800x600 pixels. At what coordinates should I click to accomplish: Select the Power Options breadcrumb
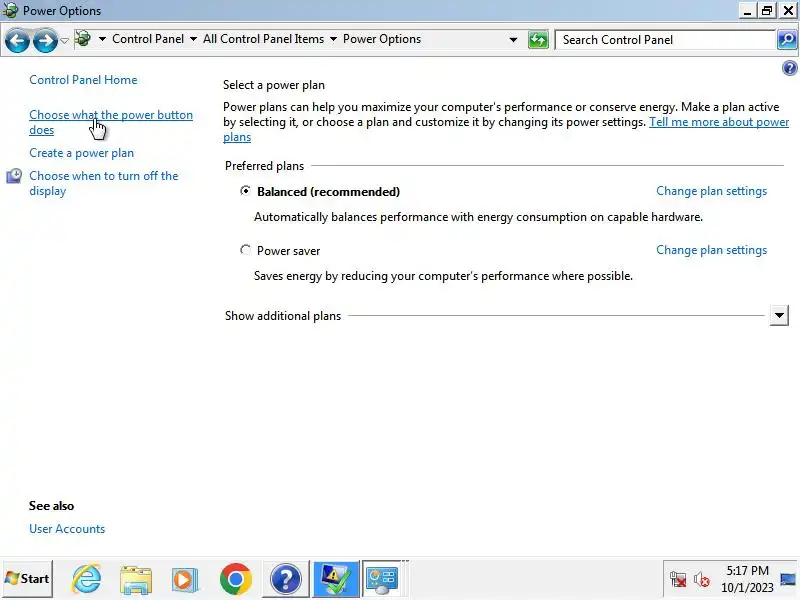(x=382, y=39)
